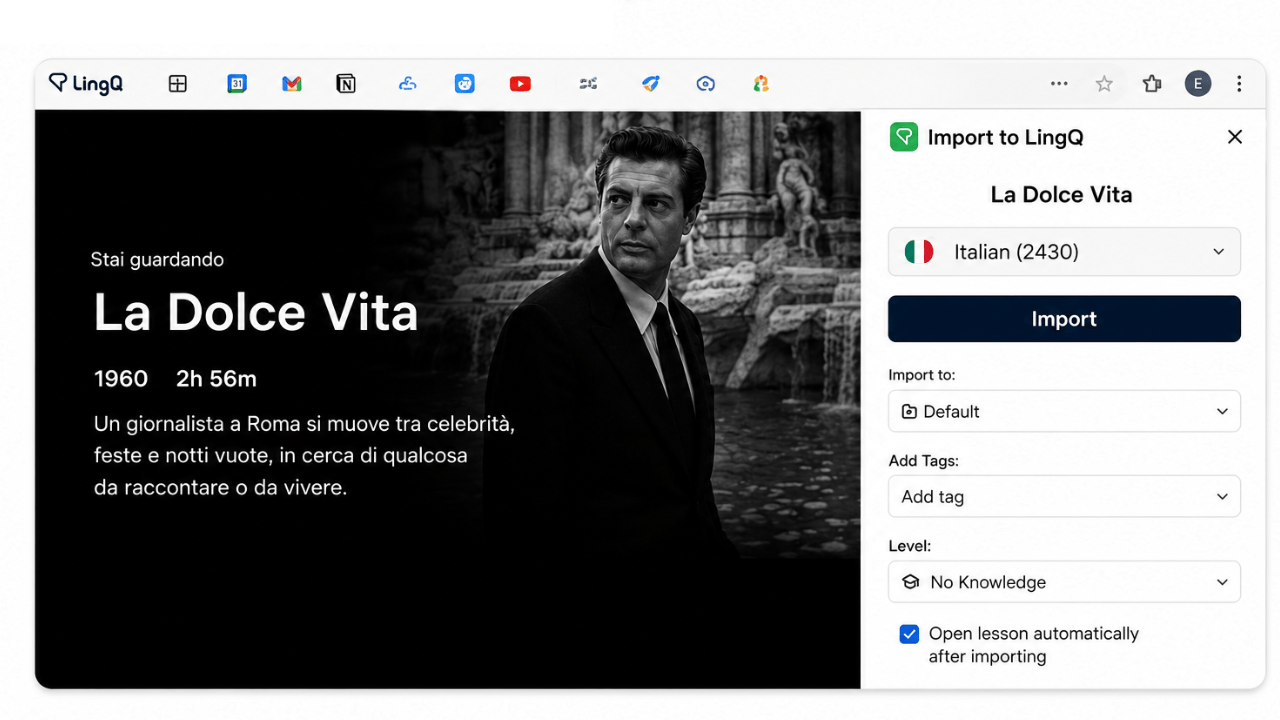Open the Gmail bookmark
This screenshot has height=720, width=1280.
[292, 84]
